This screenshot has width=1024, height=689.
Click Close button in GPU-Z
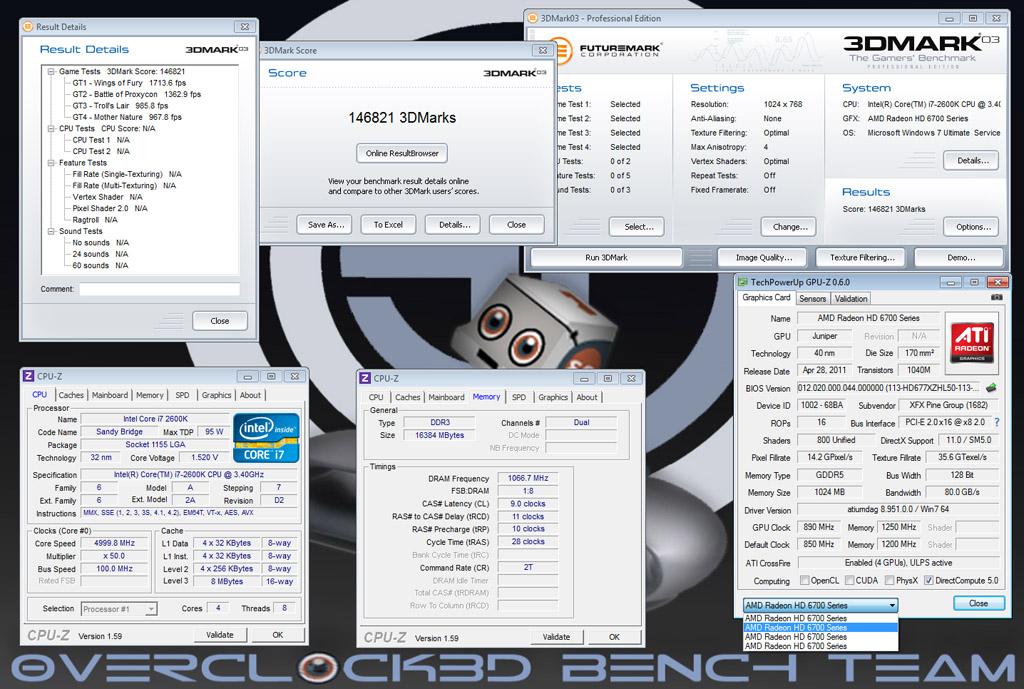(x=979, y=603)
